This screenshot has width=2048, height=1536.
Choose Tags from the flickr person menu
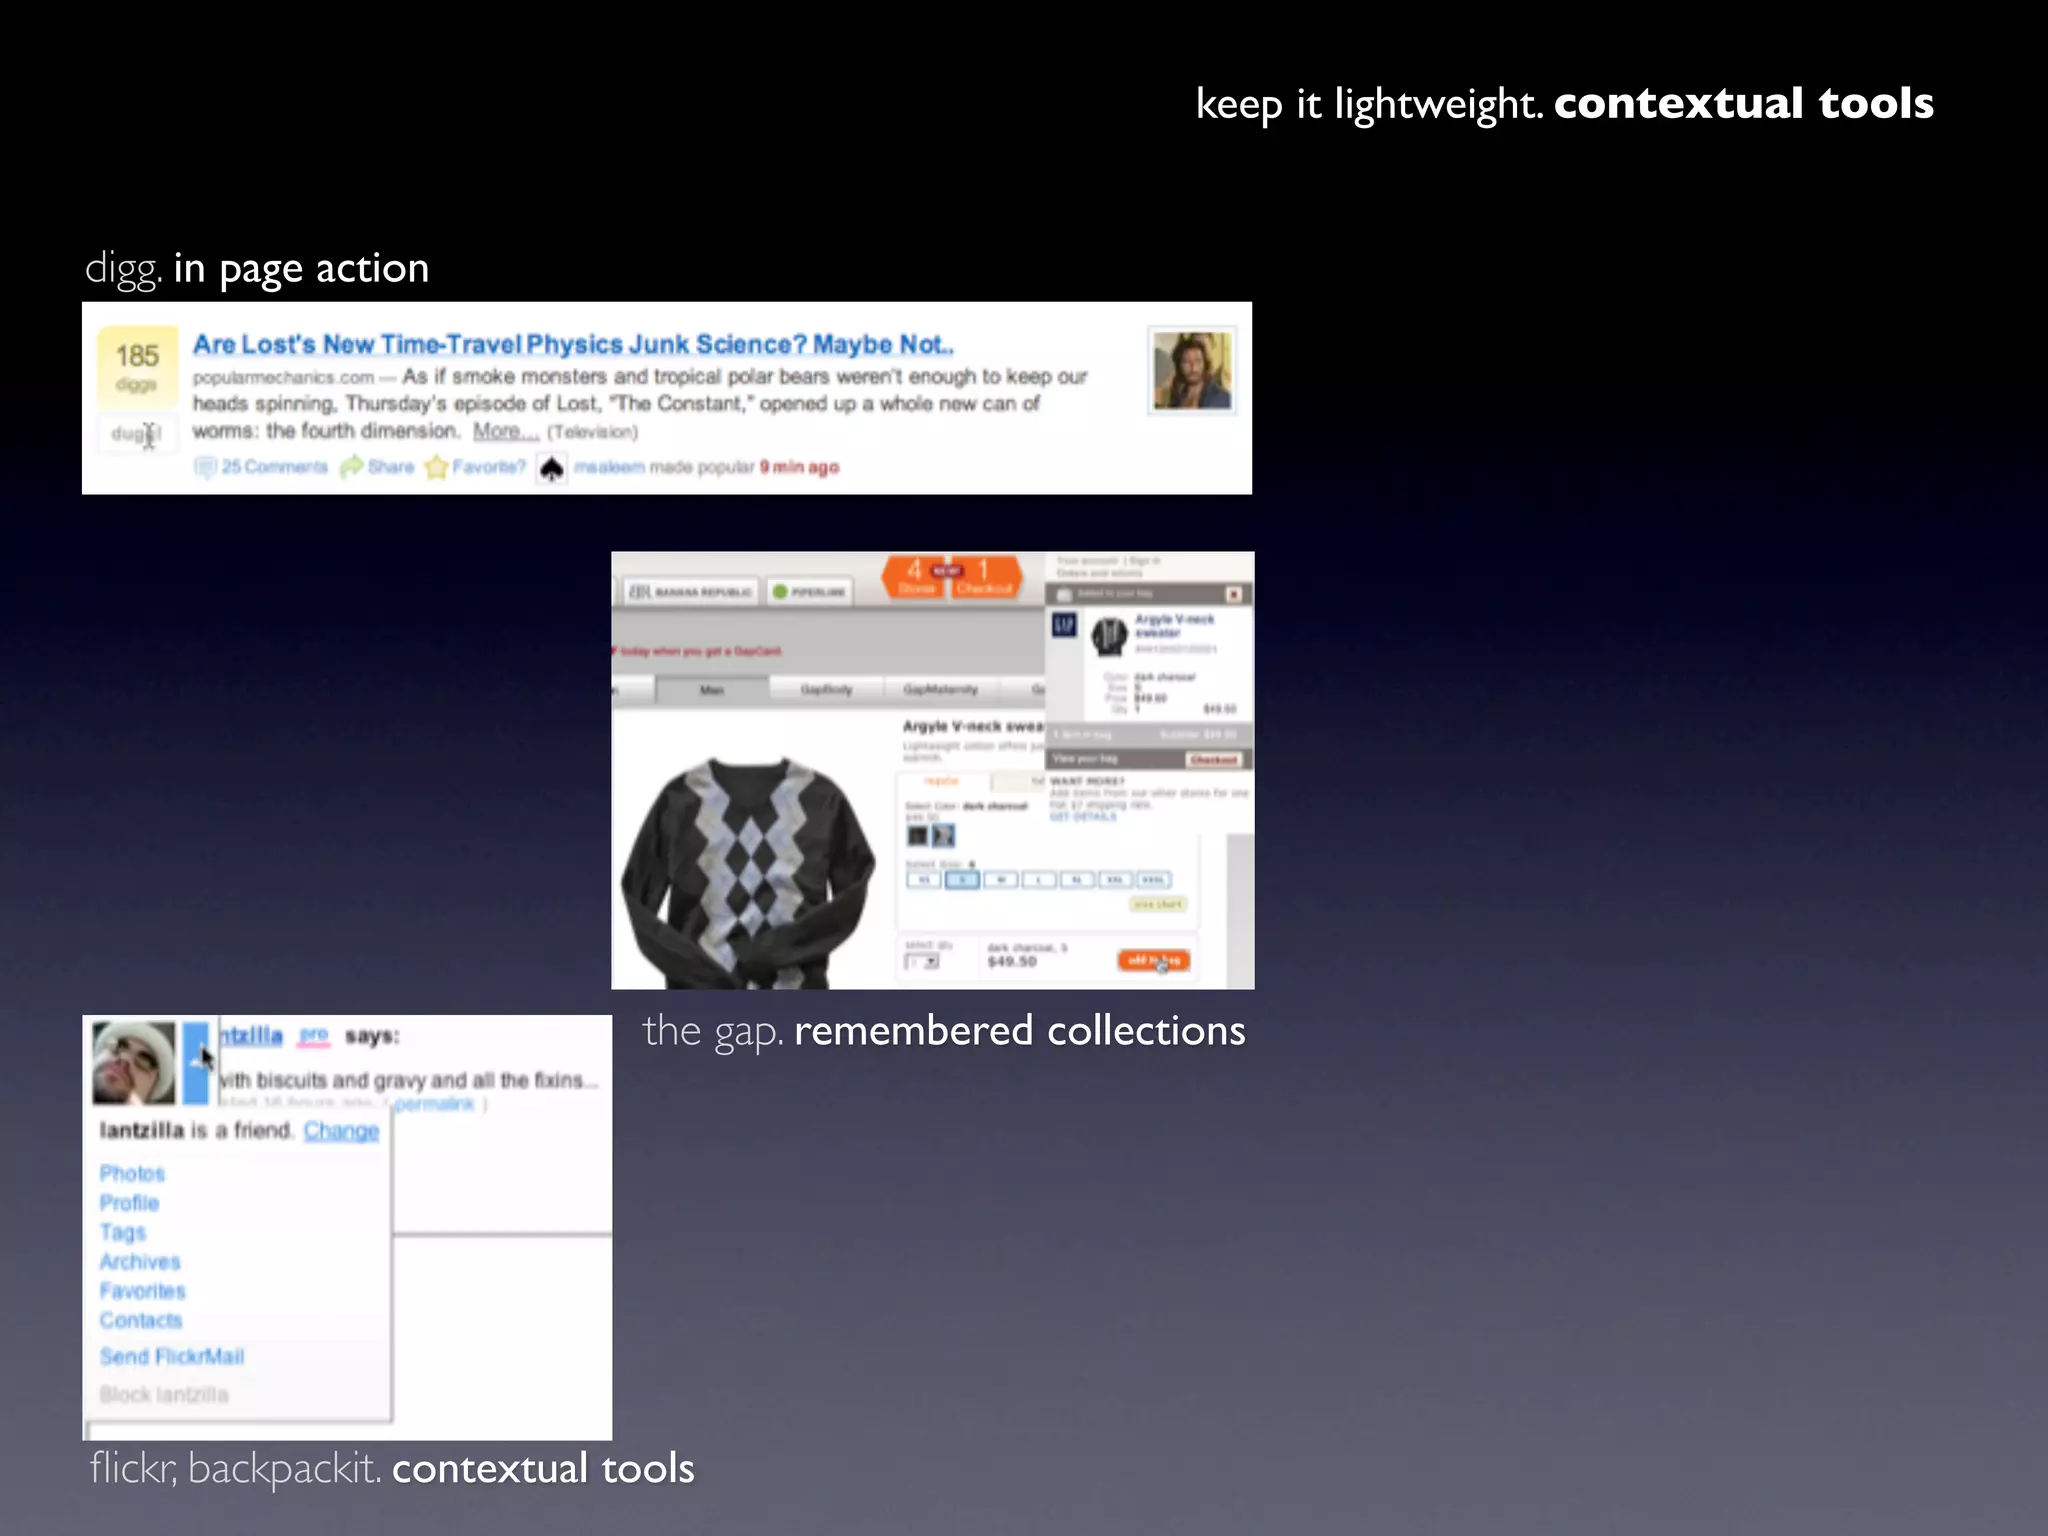tap(123, 1232)
